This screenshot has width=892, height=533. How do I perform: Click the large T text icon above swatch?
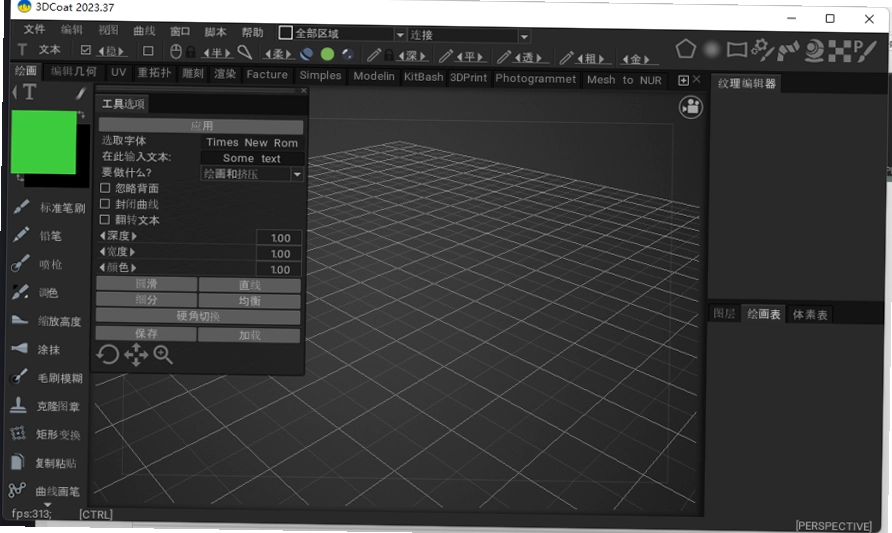pyautogui.click(x=29, y=92)
